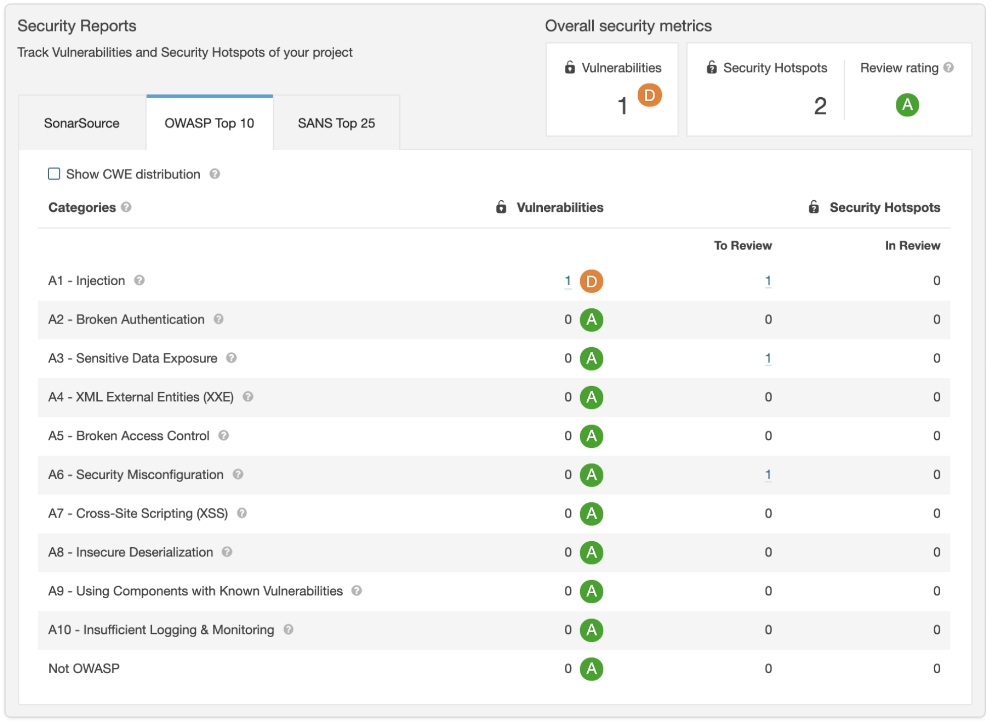Click the orange D badge on the A1 Injection row
Image resolution: width=997 pixels, height=724 pixels.
(x=590, y=281)
